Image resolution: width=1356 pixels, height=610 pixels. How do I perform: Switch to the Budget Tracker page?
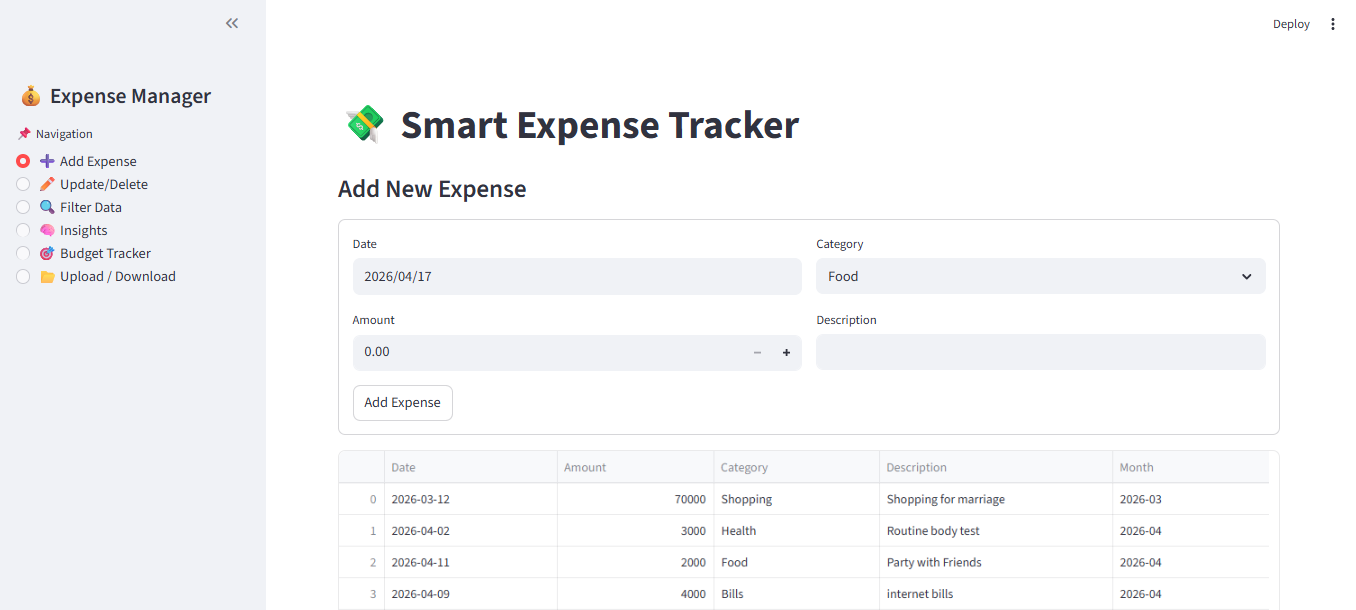(23, 253)
